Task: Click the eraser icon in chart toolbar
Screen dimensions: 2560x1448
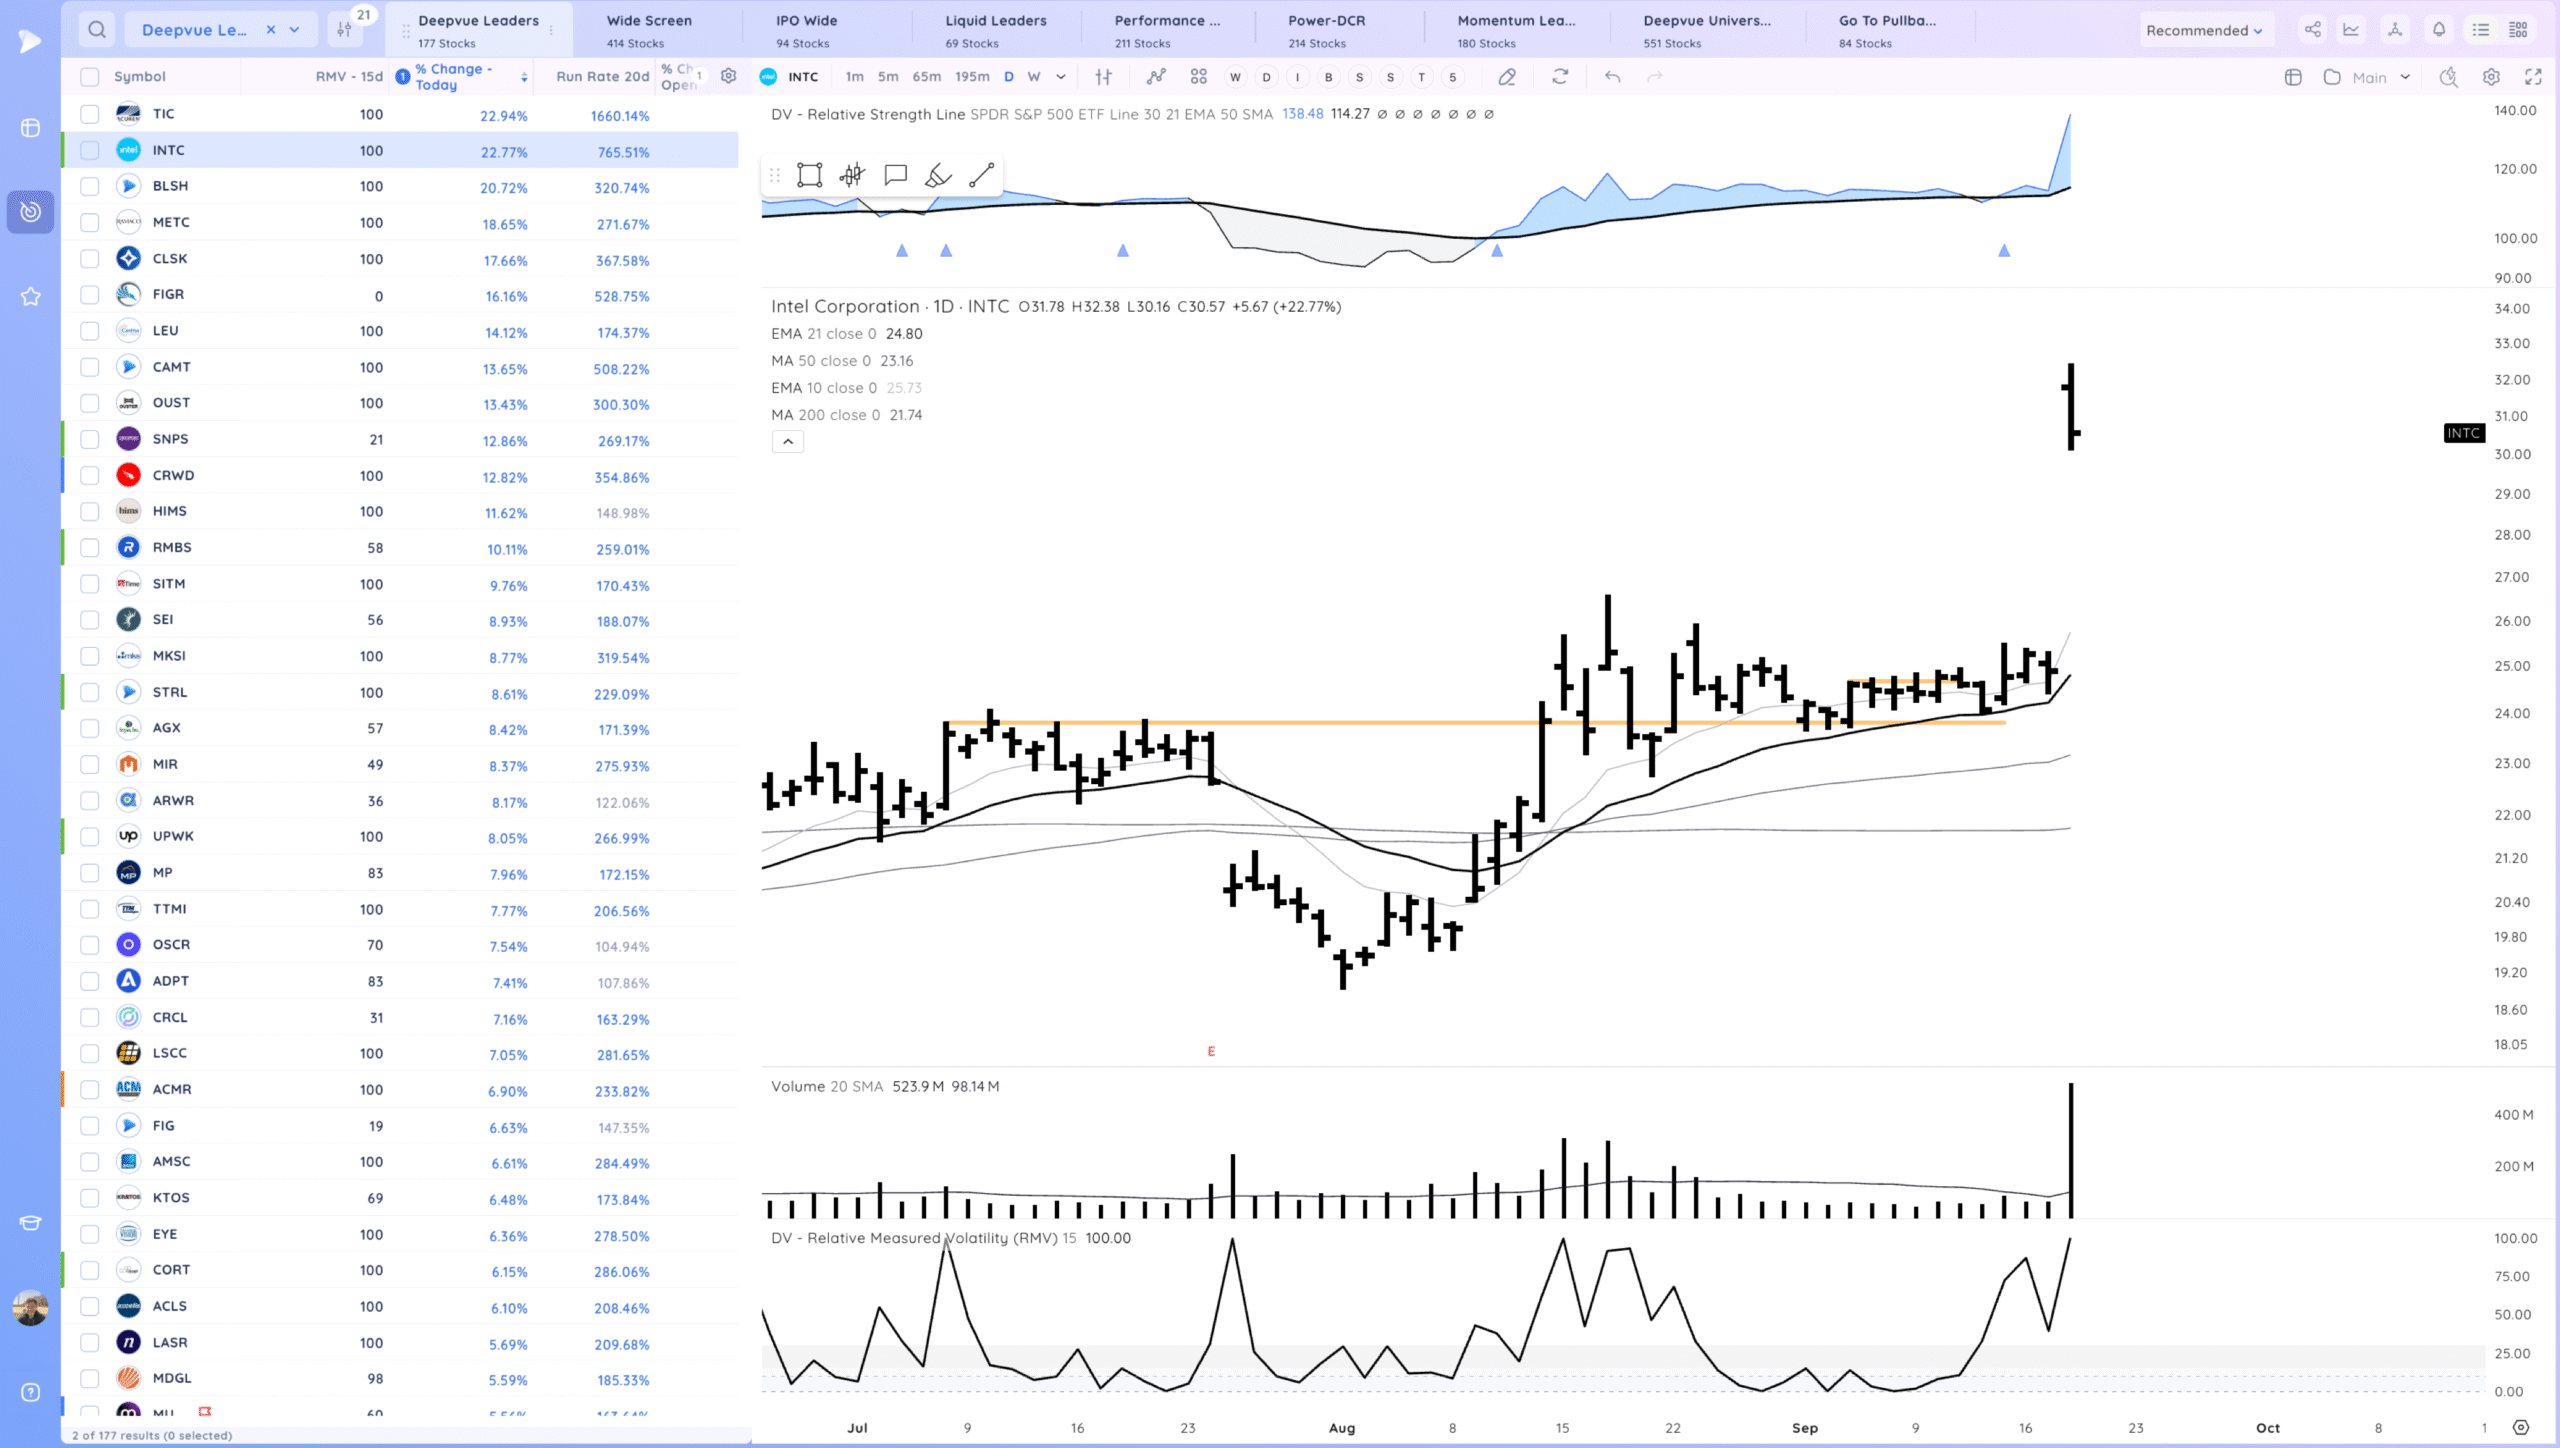Action: 1507,77
